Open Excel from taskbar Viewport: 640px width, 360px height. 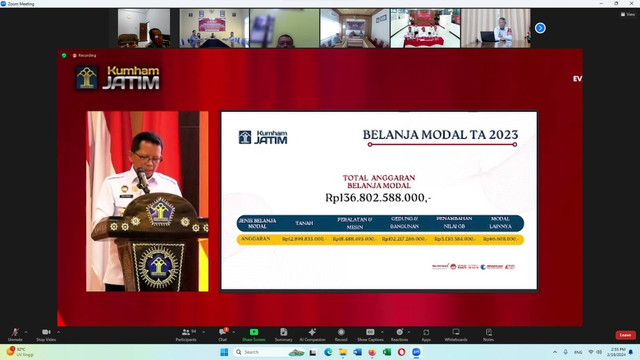click(387, 352)
